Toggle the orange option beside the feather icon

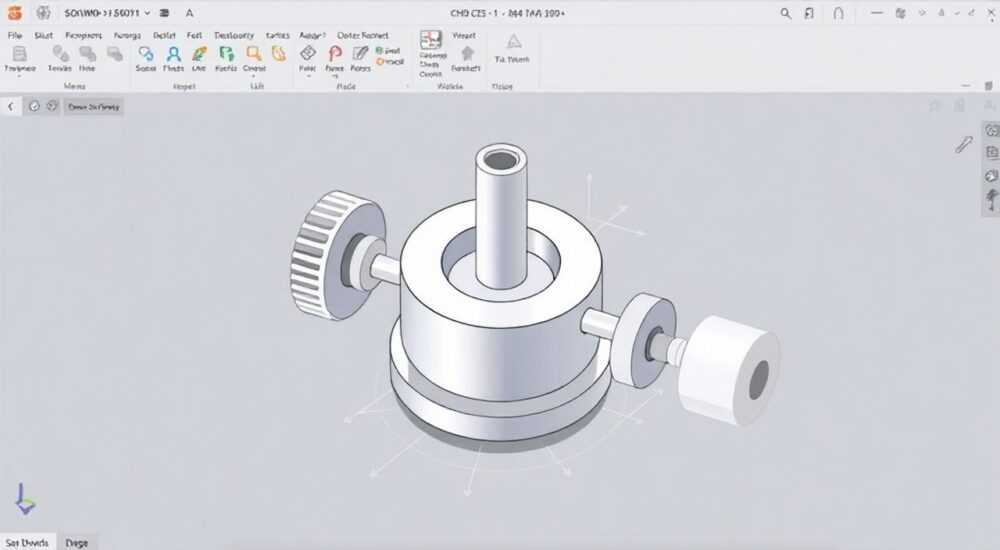click(390, 62)
